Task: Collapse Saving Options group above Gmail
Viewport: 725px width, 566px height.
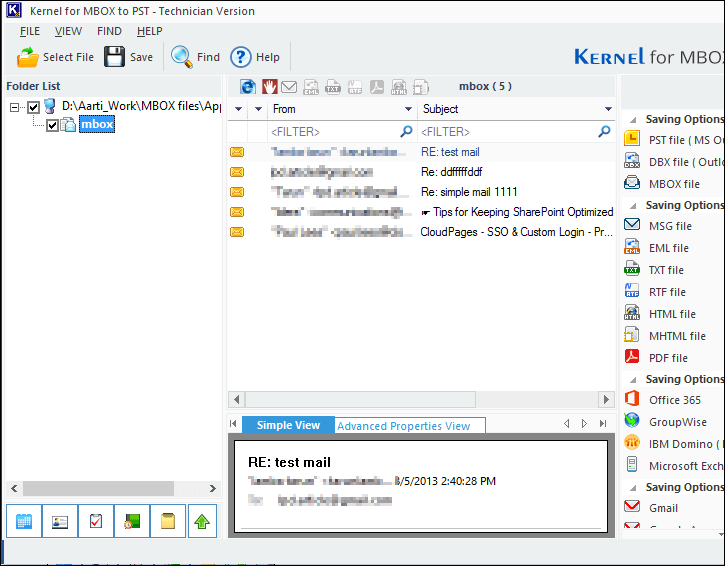Action: [x=633, y=488]
